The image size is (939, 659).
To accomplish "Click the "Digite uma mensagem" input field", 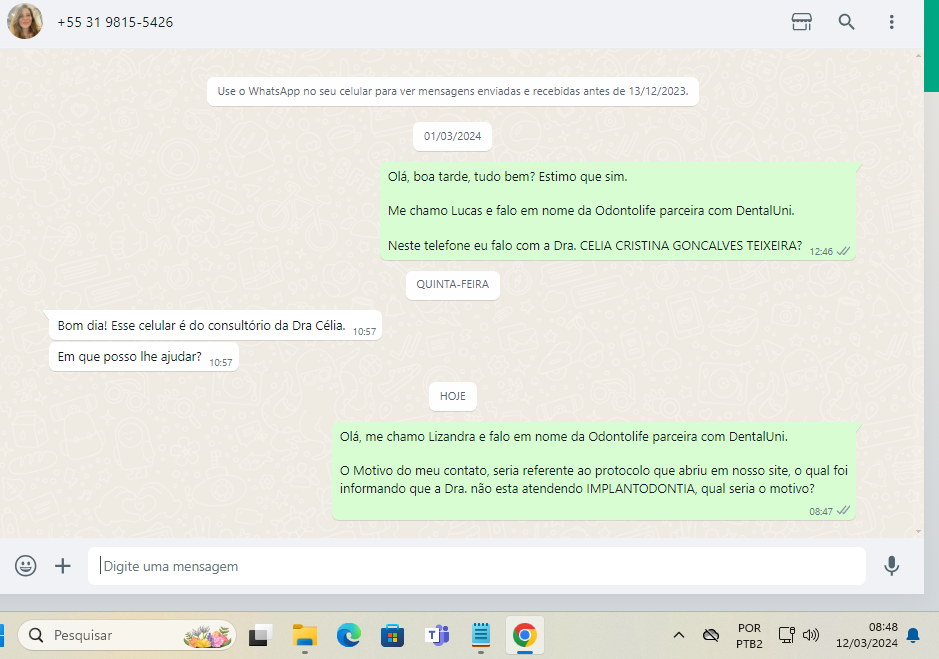I will [477, 566].
